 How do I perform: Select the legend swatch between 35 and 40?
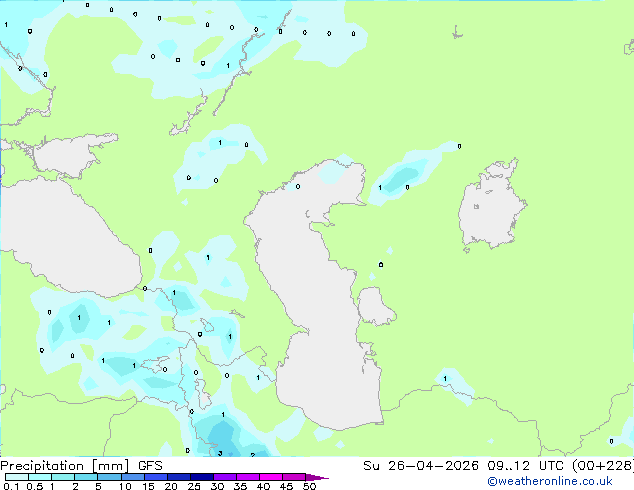click(x=247, y=477)
